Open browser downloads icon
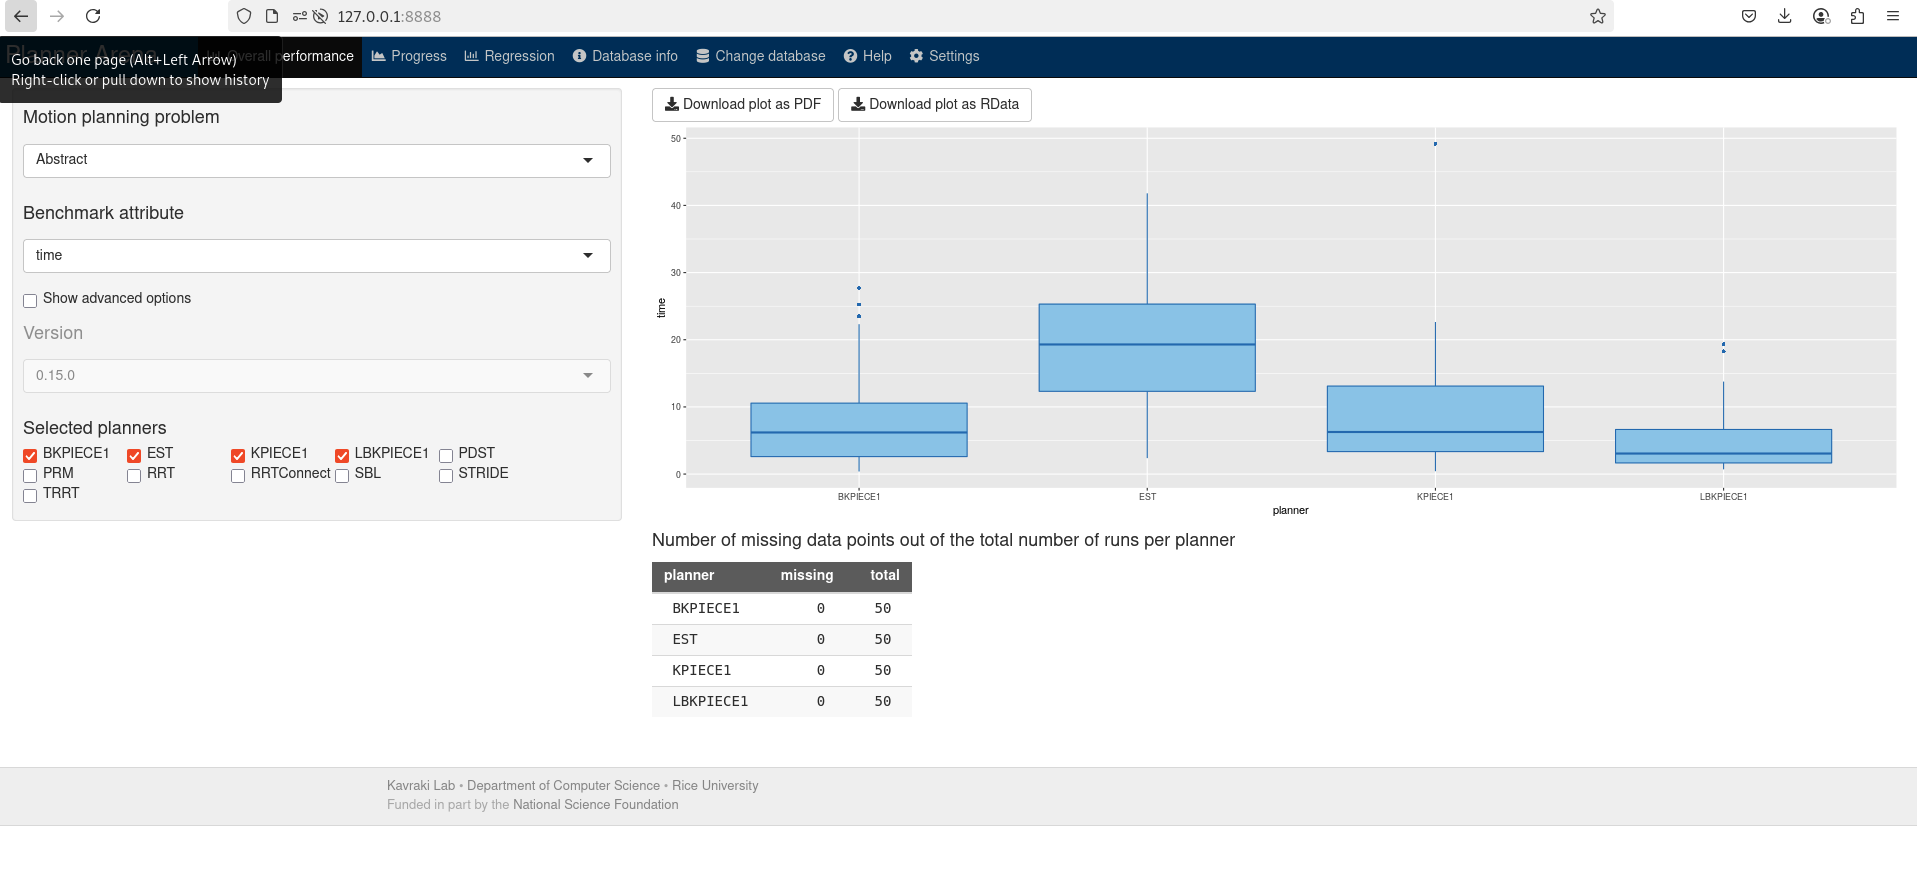 click(1785, 16)
